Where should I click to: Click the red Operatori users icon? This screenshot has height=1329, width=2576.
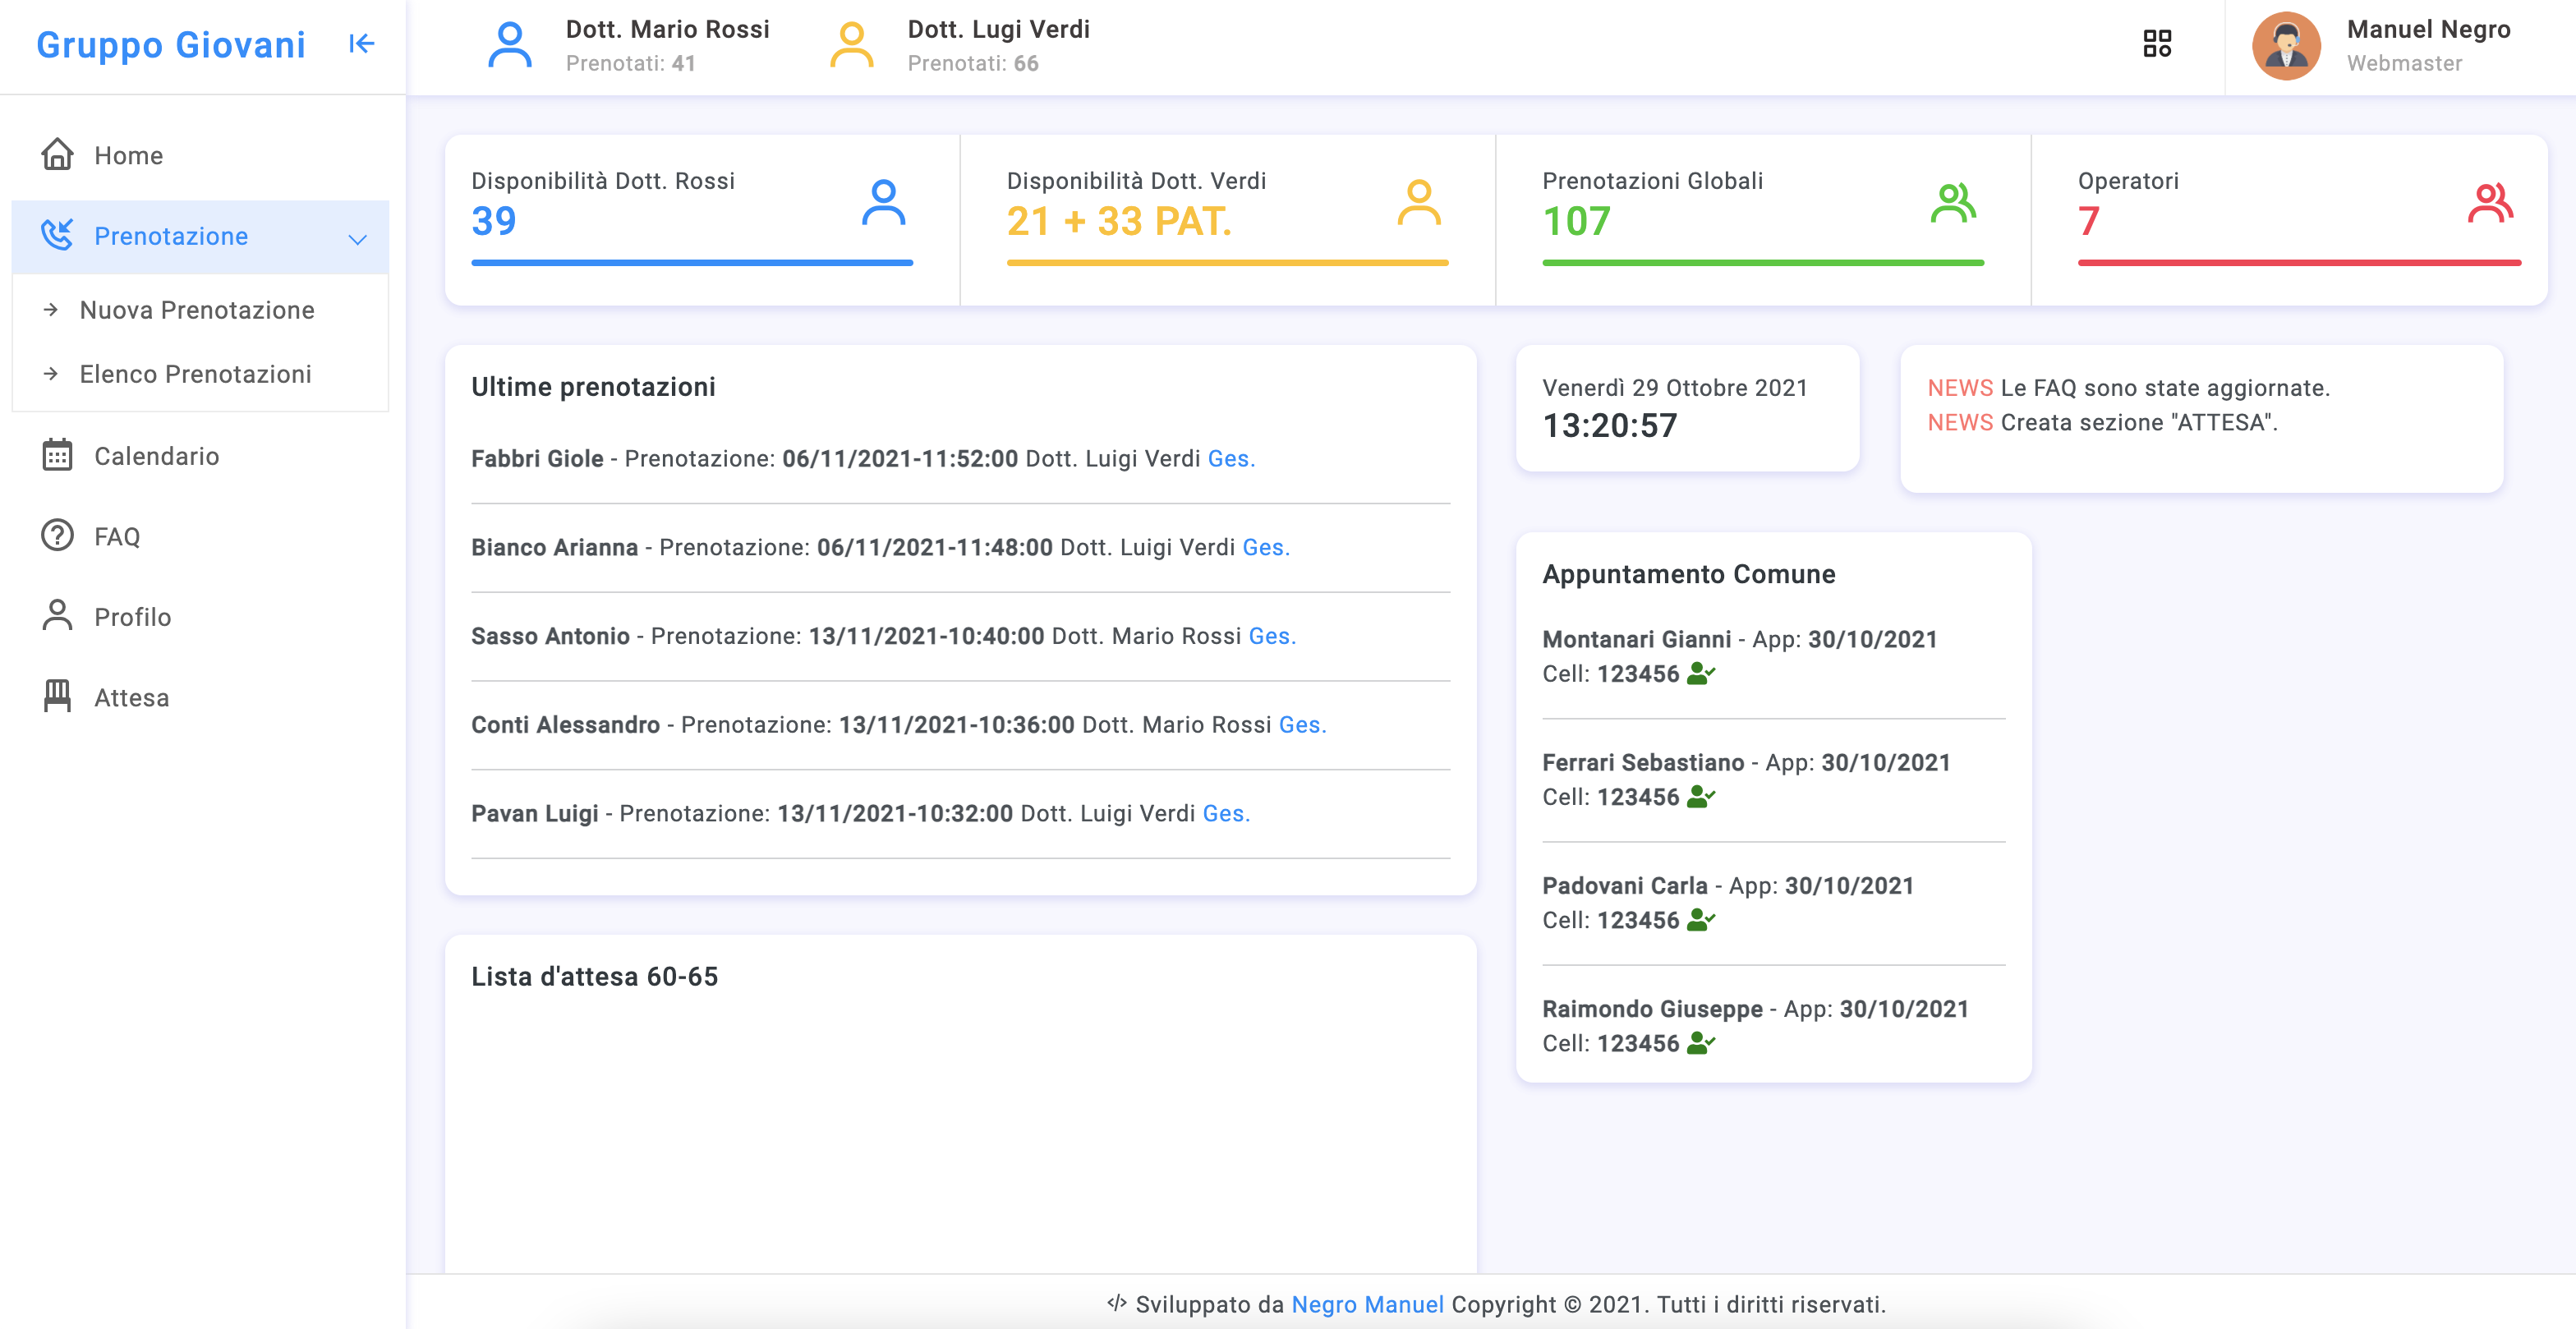pos(2489,203)
